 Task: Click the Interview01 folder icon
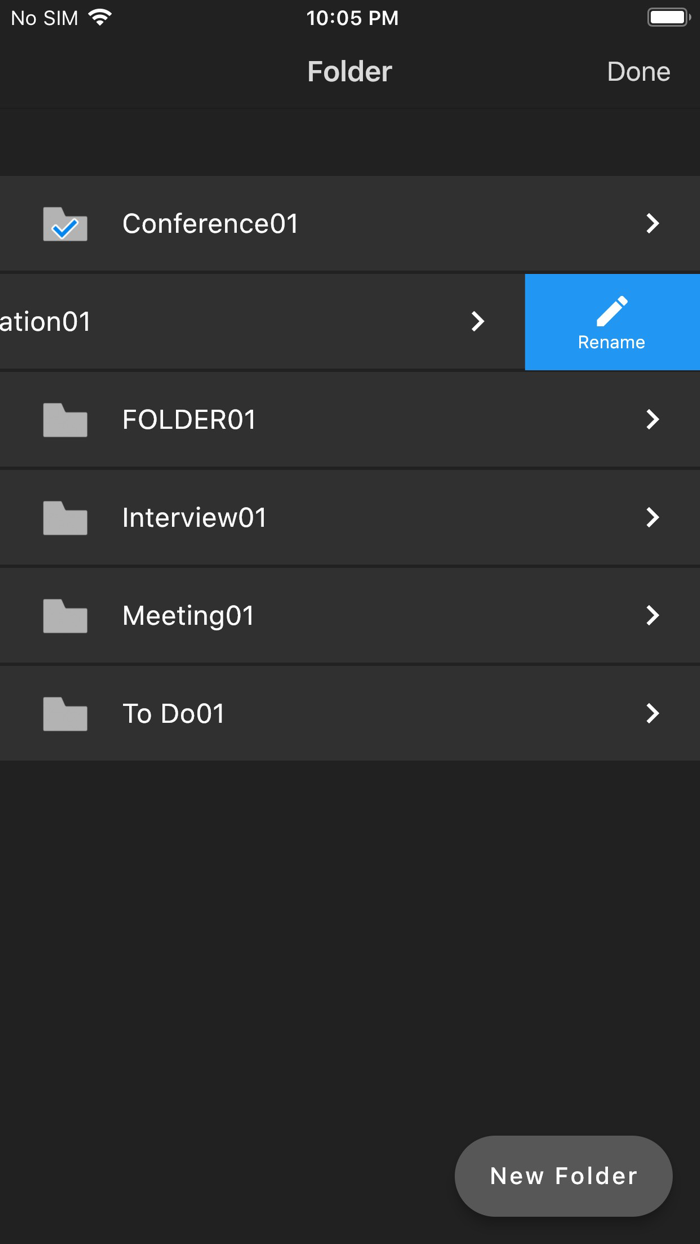pyautogui.click(x=64, y=517)
